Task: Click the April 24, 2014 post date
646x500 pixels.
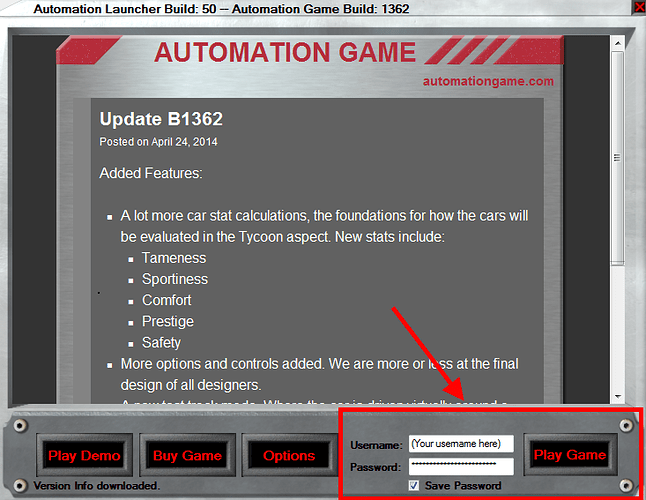Action: click(184, 142)
